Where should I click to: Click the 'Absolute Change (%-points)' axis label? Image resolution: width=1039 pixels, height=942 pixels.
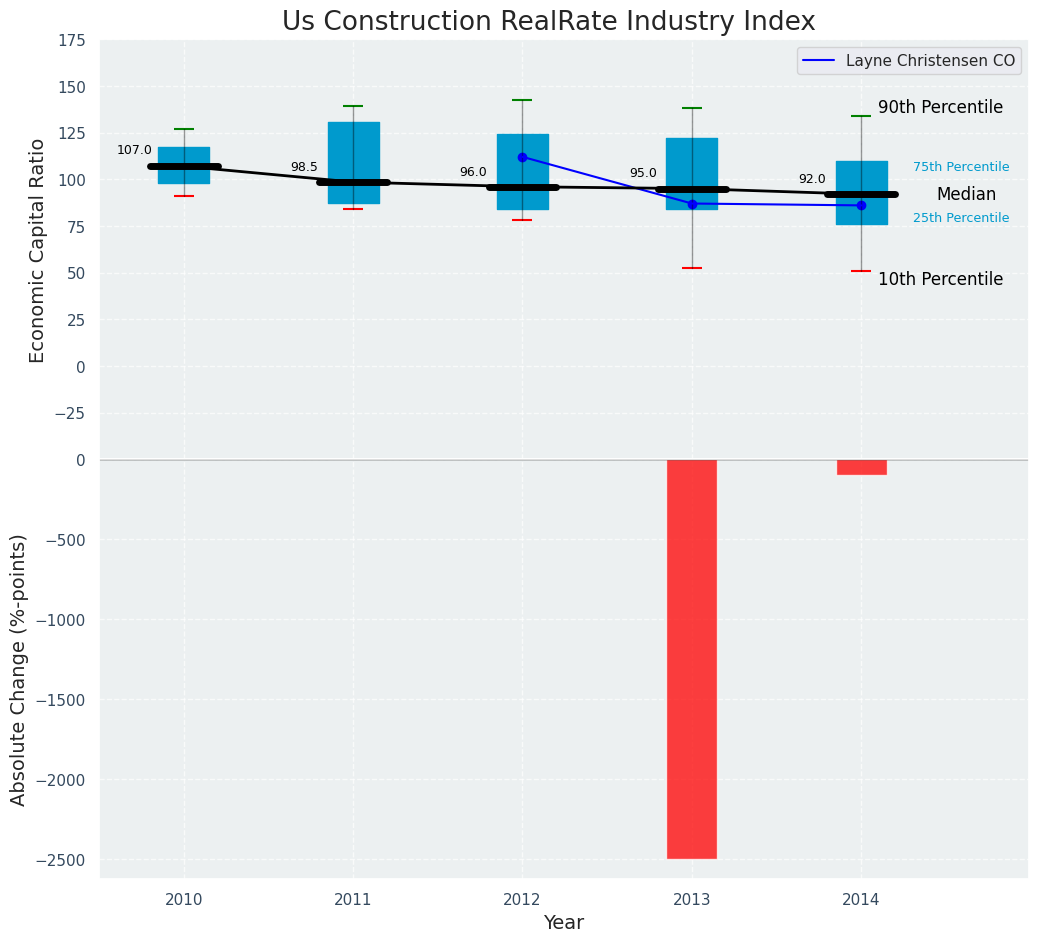click(18, 670)
